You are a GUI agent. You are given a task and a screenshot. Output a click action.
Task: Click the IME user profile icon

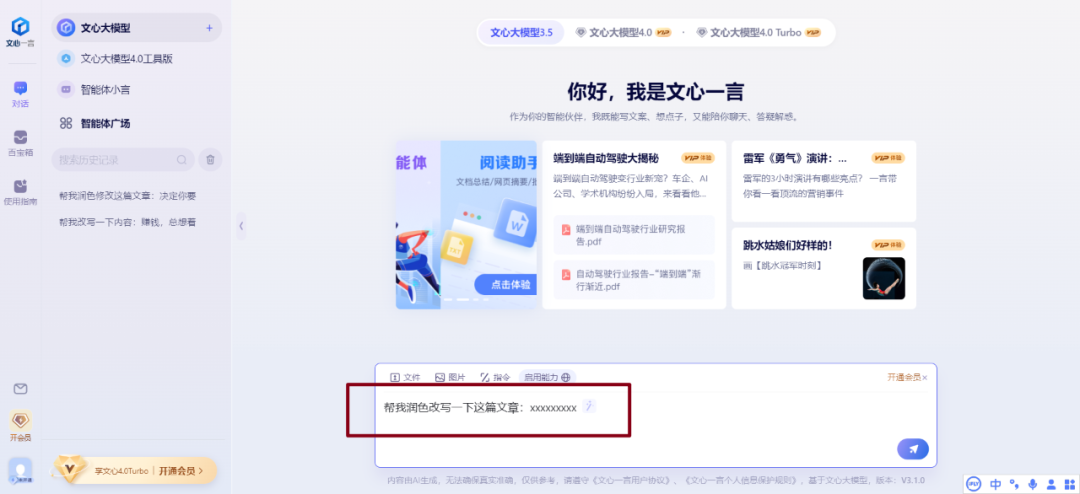[x=1051, y=484]
